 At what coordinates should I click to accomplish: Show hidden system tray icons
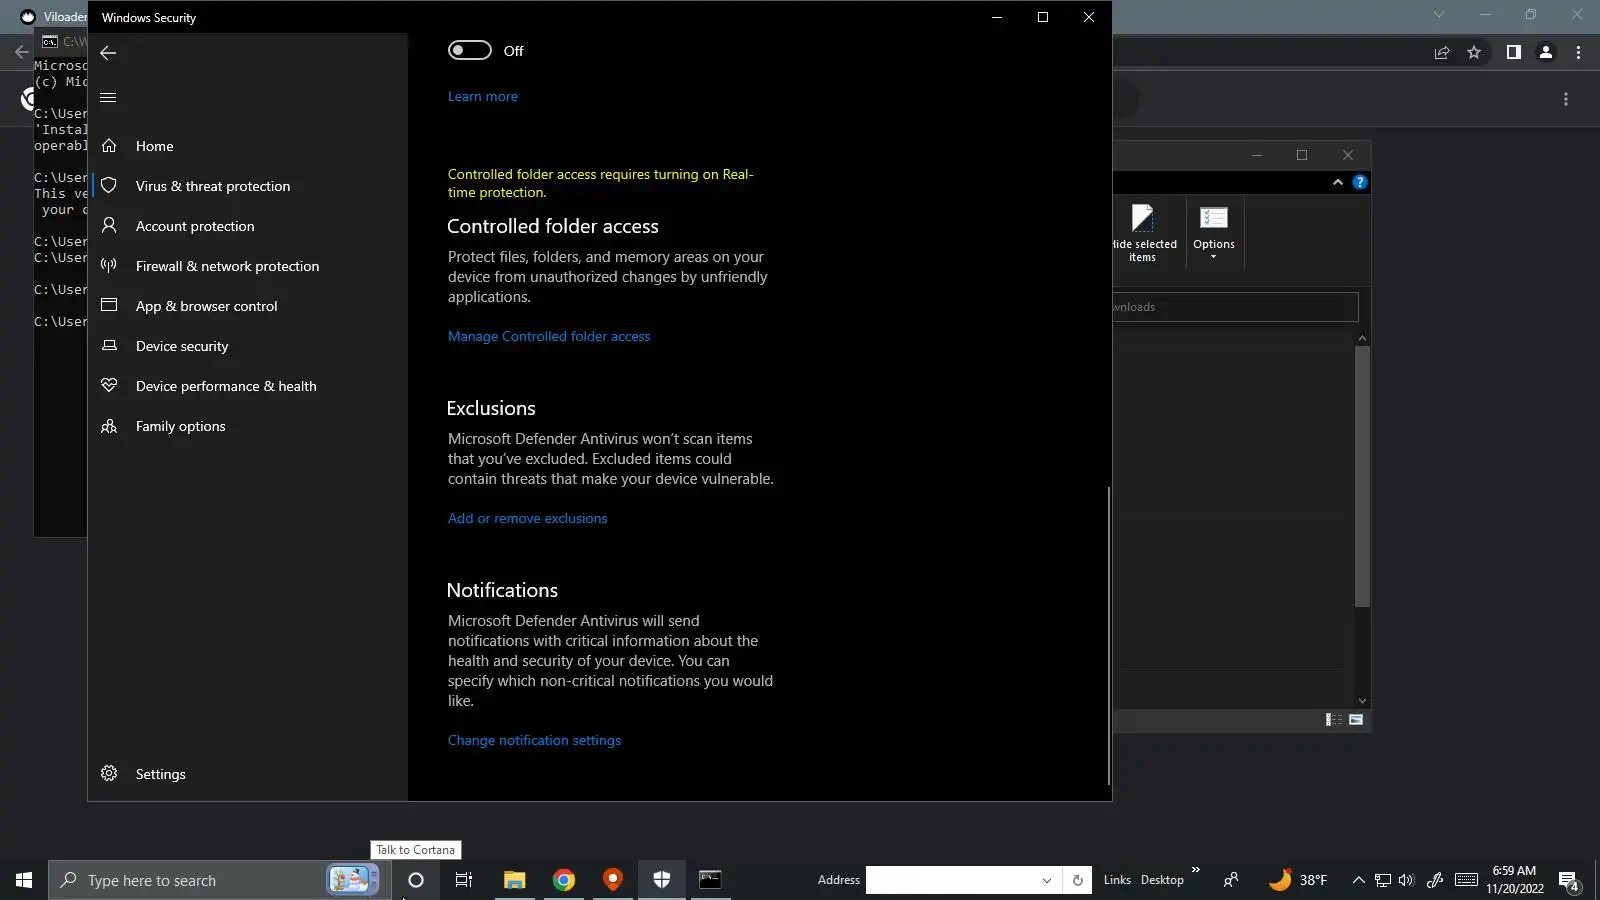click(1358, 880)
